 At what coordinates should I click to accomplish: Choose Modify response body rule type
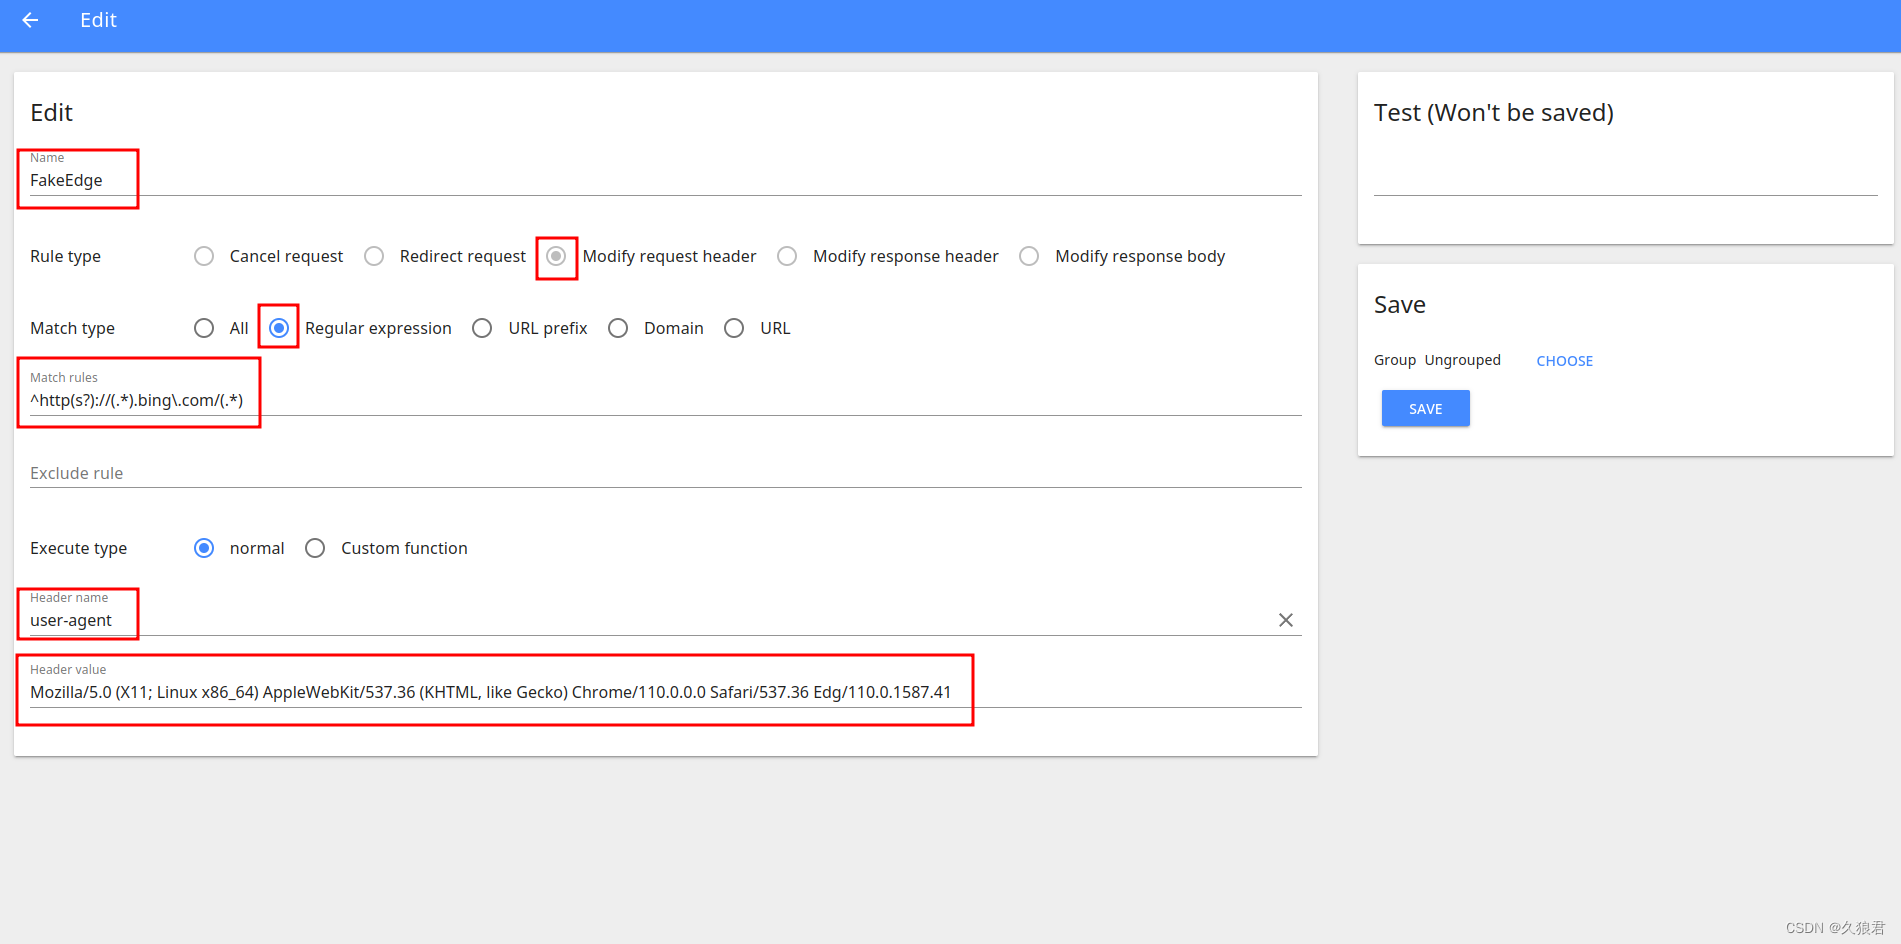1029,256
